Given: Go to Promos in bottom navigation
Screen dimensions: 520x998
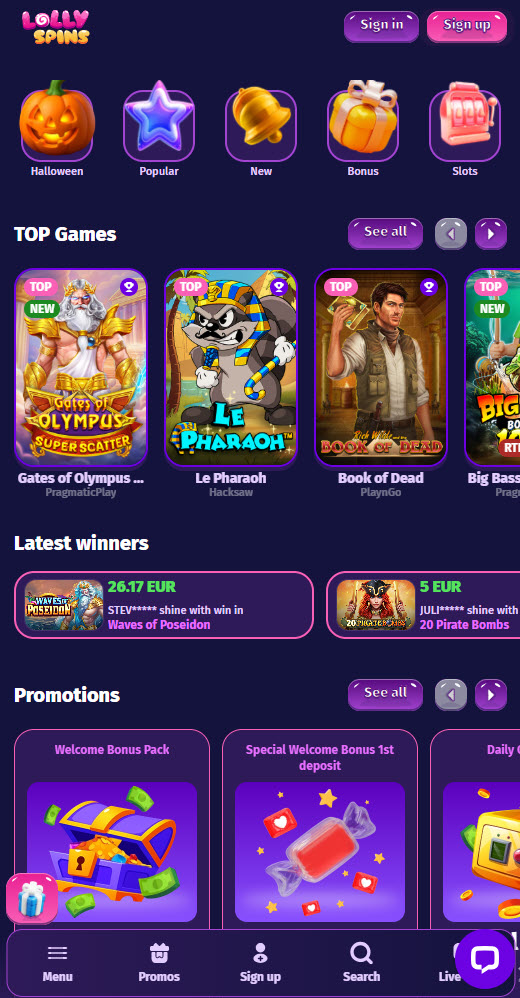Looking at the screenshot, I should pyautogui.click(x=159, y=963).
